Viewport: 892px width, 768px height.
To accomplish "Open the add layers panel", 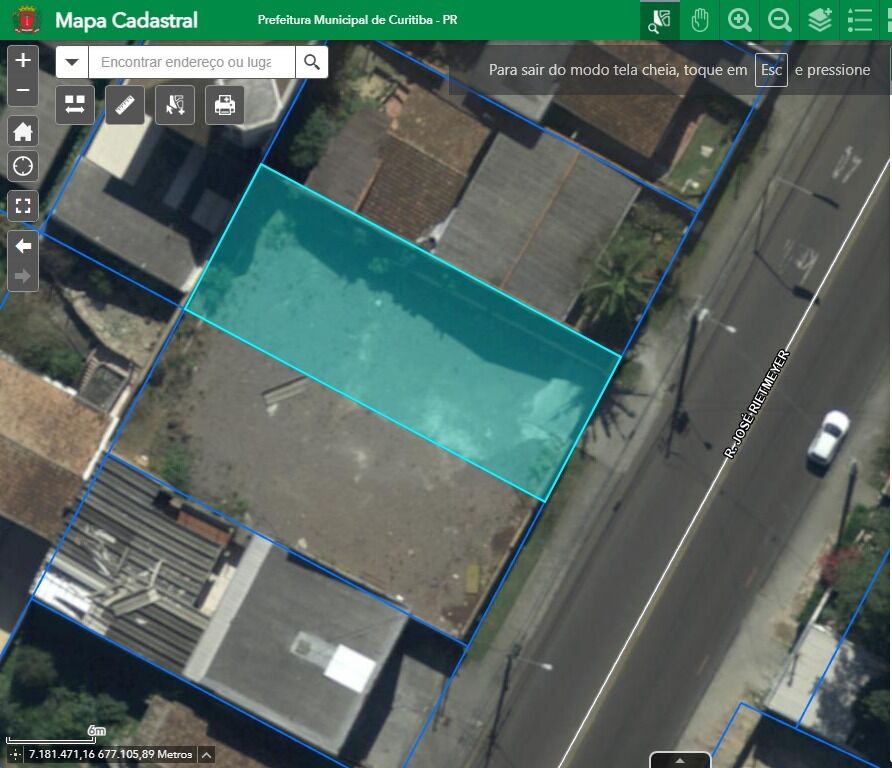I will point(820,20).
